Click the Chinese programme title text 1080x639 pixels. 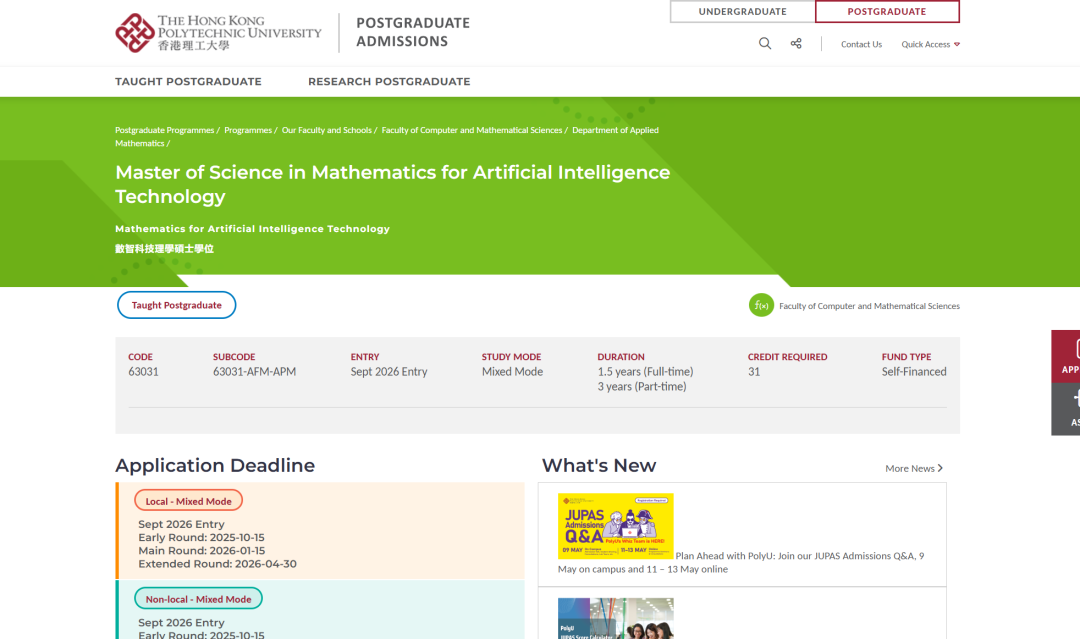click(165, 249)
